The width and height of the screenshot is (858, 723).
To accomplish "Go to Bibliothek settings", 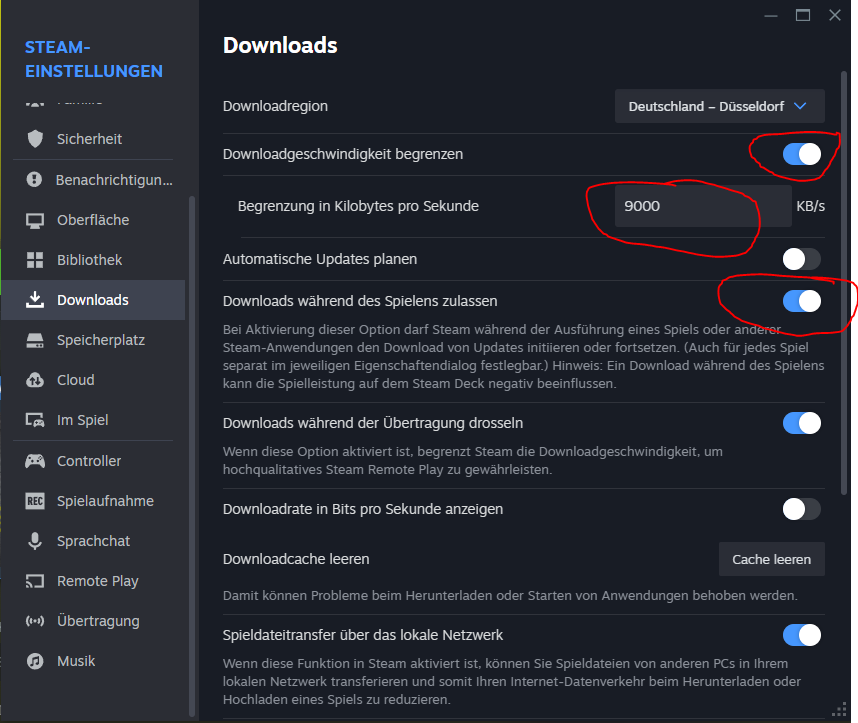I will 93,260.
